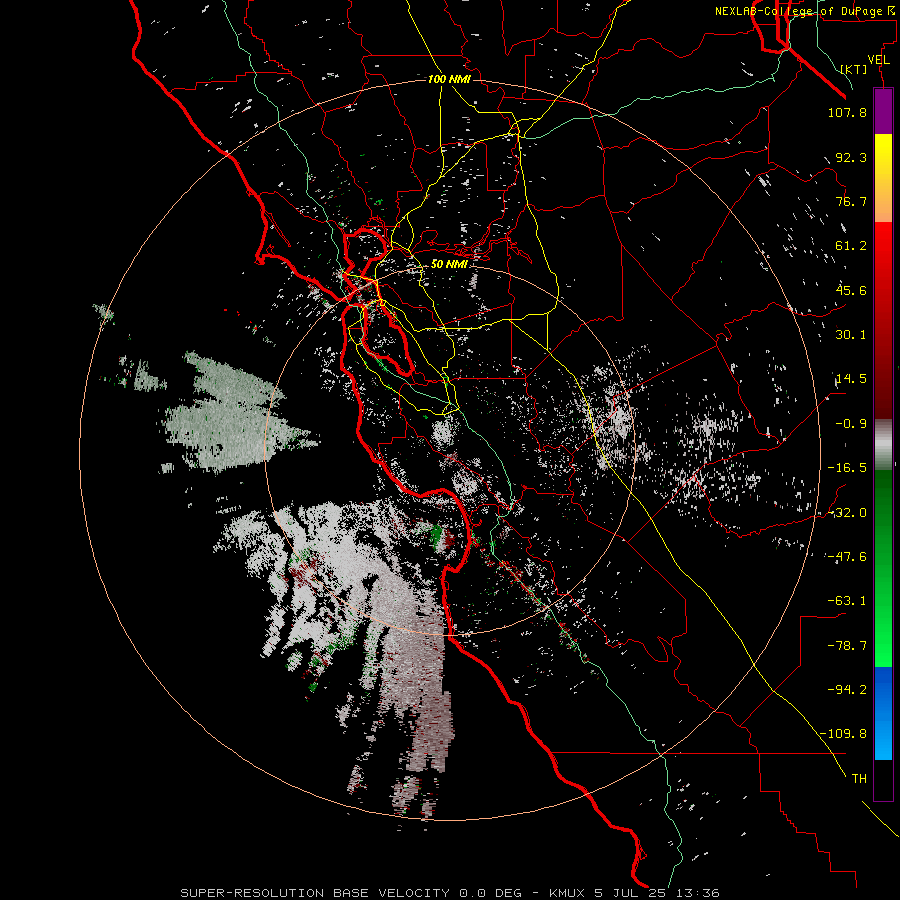Viewport: 900px width, 900px height.
Task: Click the 92.3 velocity scale value
Action: pos(851,157)
